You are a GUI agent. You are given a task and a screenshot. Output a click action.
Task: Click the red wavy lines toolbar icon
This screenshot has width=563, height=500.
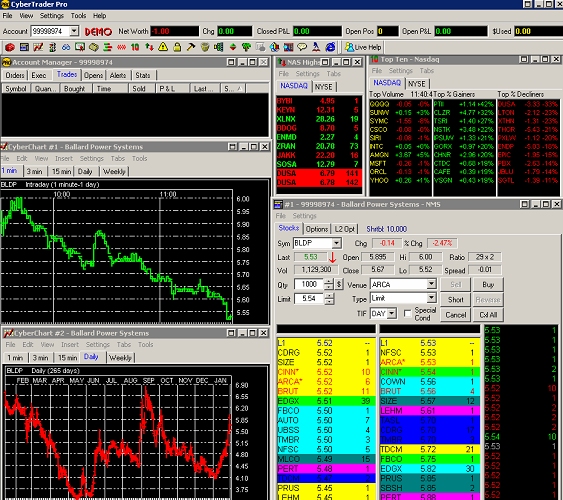tap(121, 47)
